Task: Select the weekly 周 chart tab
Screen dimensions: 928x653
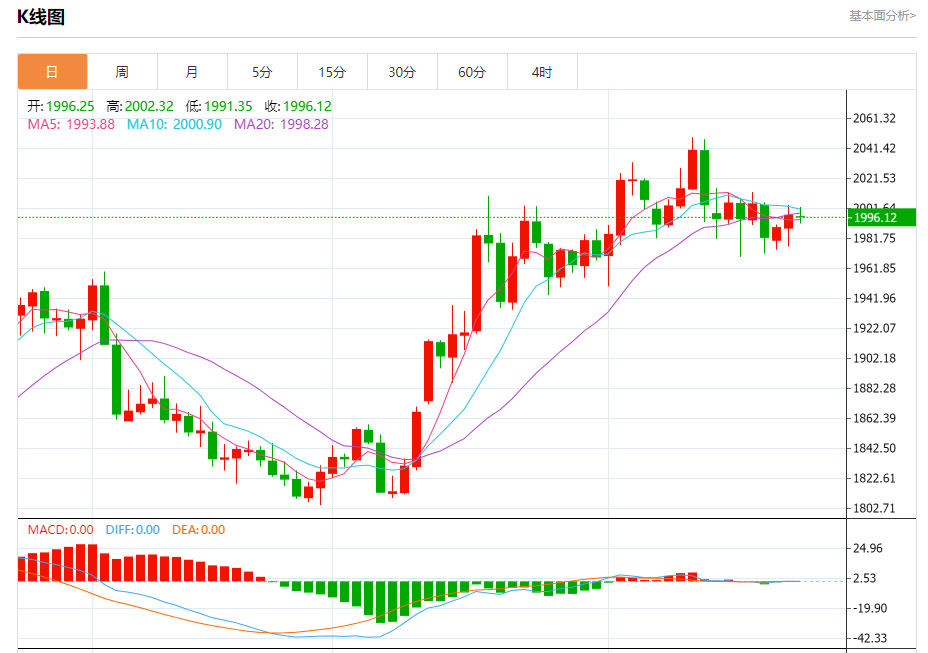Action: [x=123, y=72]
